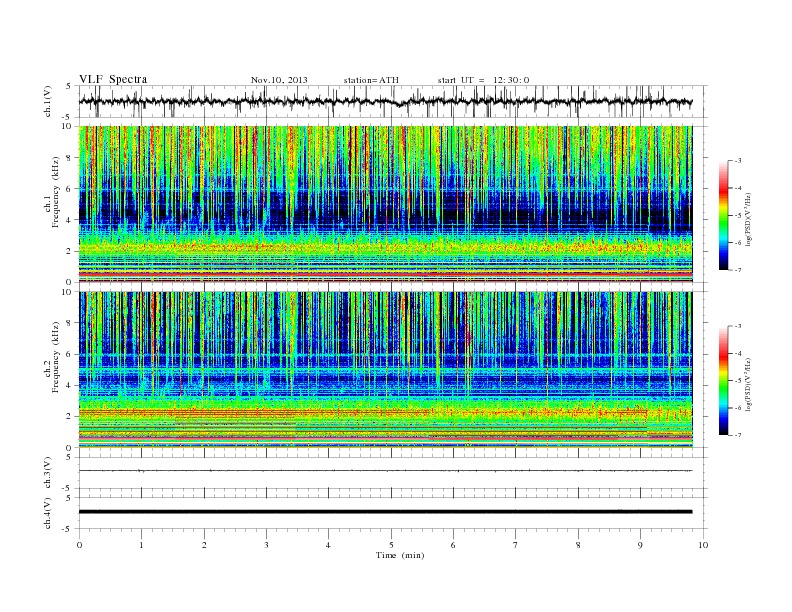Click the 'ch.4(V)' axis label
The width and height of the screenshot is (792, 612).
(x=48, y=514)
